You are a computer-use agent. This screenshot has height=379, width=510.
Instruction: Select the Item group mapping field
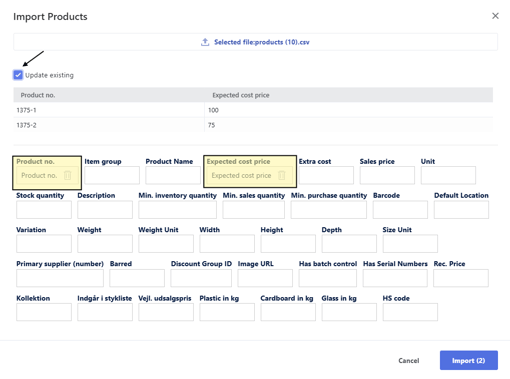112,175
